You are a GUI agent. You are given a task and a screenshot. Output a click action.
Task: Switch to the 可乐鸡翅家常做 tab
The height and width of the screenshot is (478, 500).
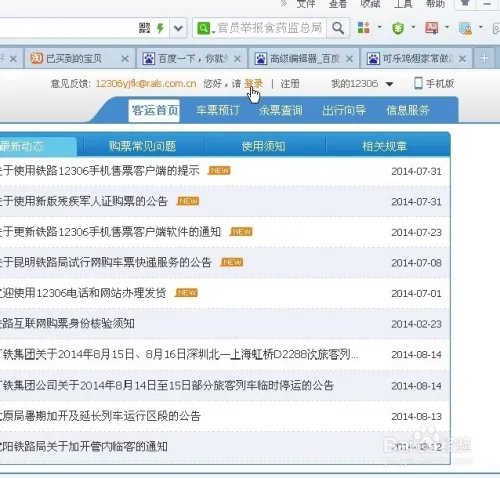pos(417,59)
